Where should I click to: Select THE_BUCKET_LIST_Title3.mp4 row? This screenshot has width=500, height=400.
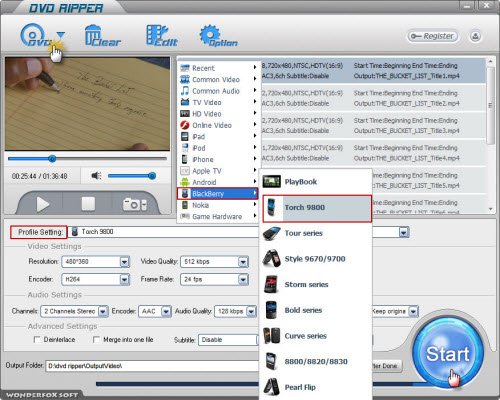pyautogui.click(x=374, y=125)
